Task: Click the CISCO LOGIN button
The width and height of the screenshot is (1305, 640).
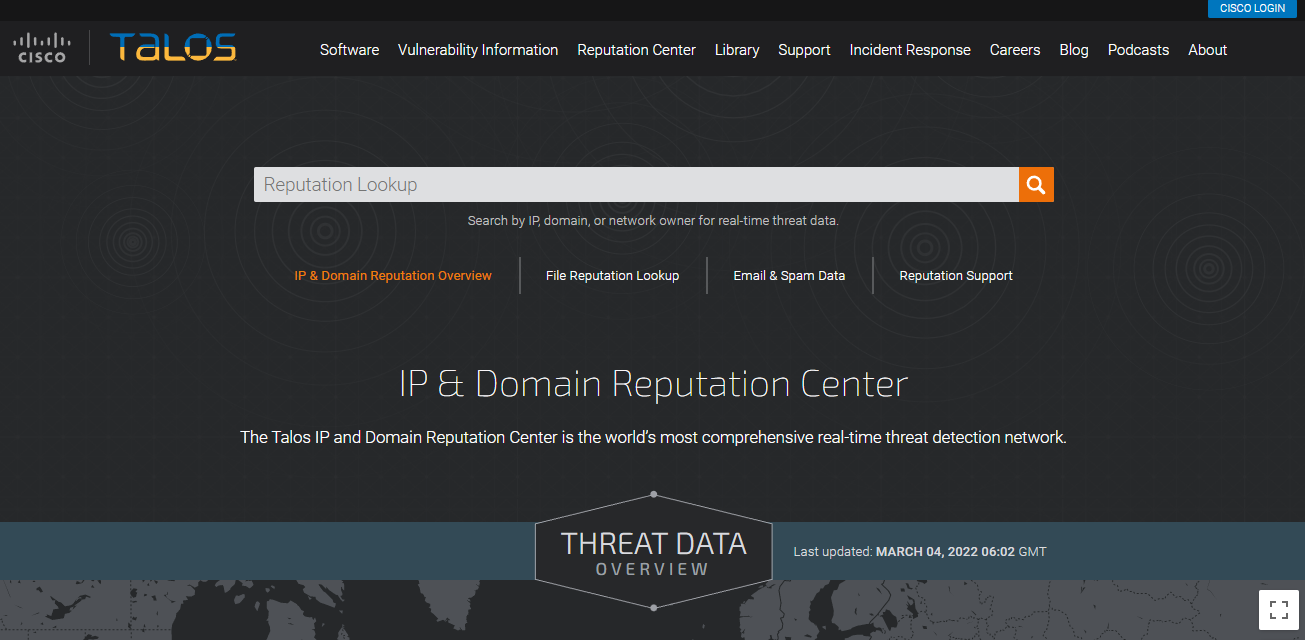Action: (1252, 8)
